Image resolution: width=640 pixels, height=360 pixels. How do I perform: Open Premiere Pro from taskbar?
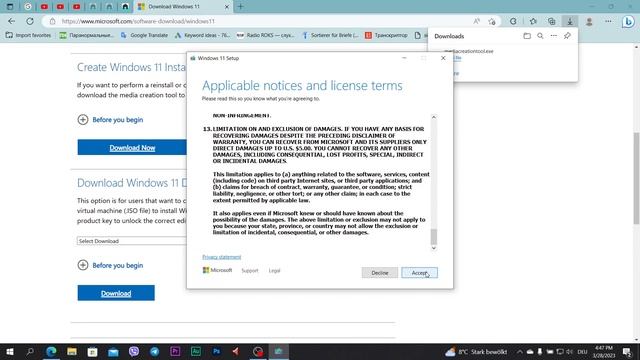click(175, 351)
